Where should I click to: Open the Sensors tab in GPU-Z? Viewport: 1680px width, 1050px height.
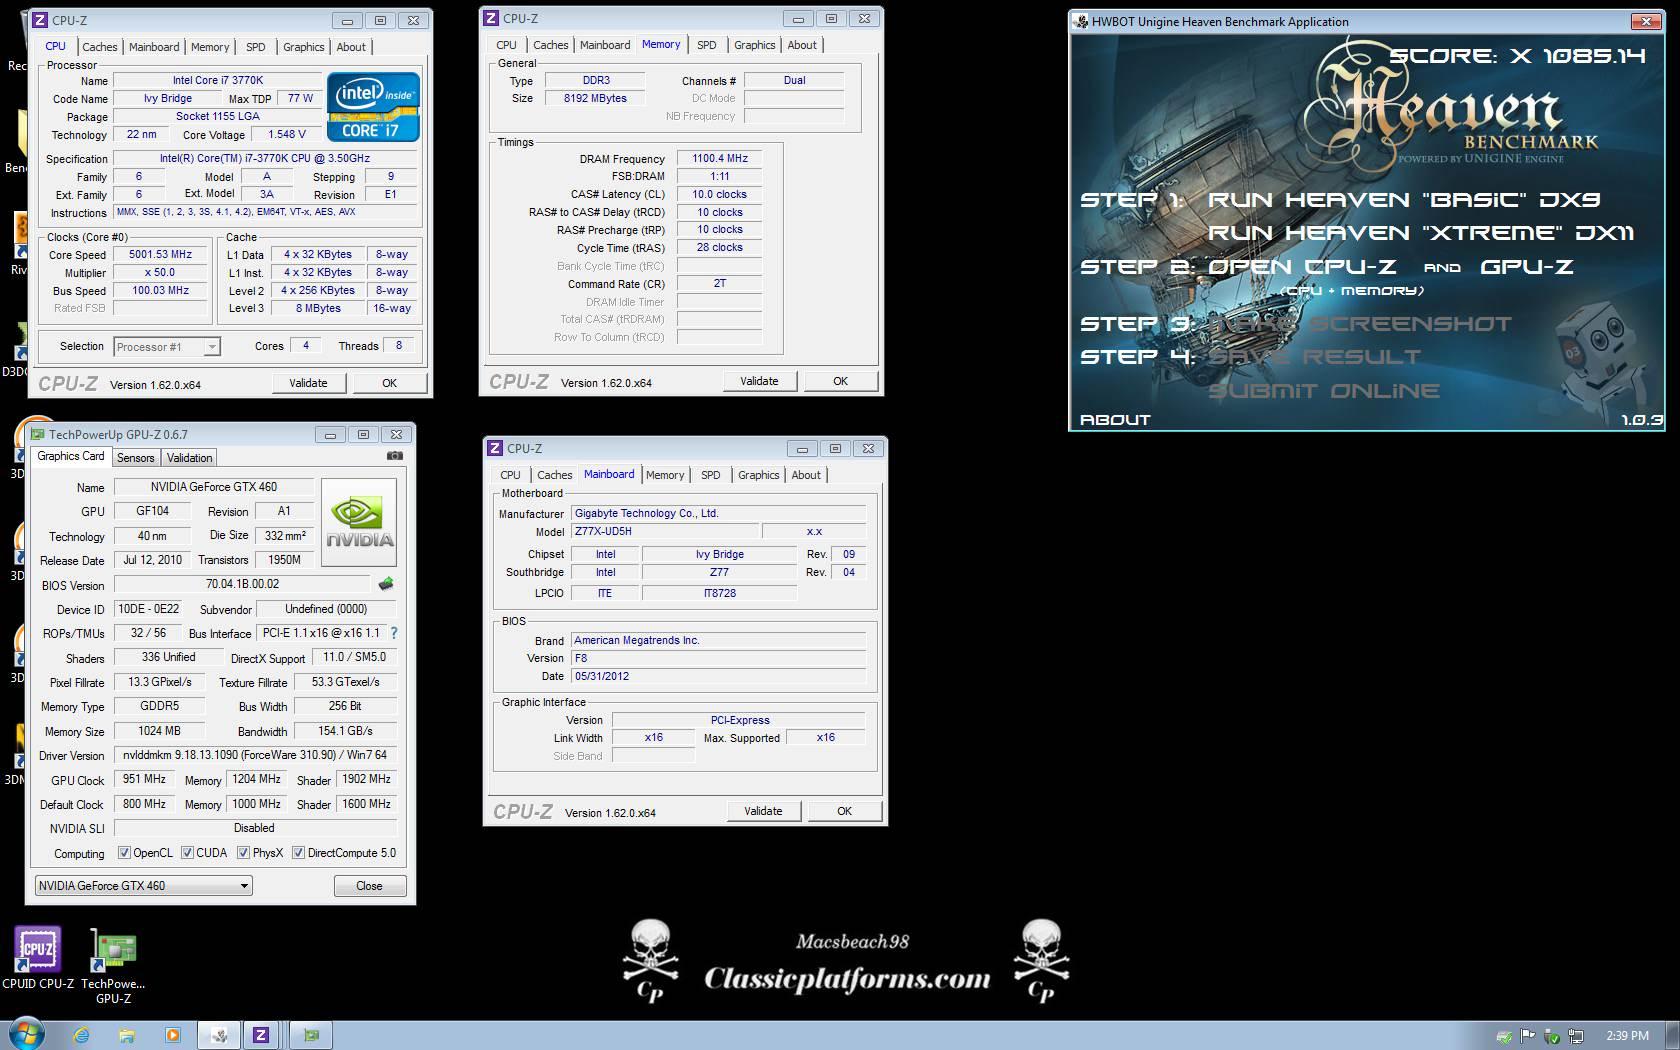pyautogui.click(x=136, y=458)
